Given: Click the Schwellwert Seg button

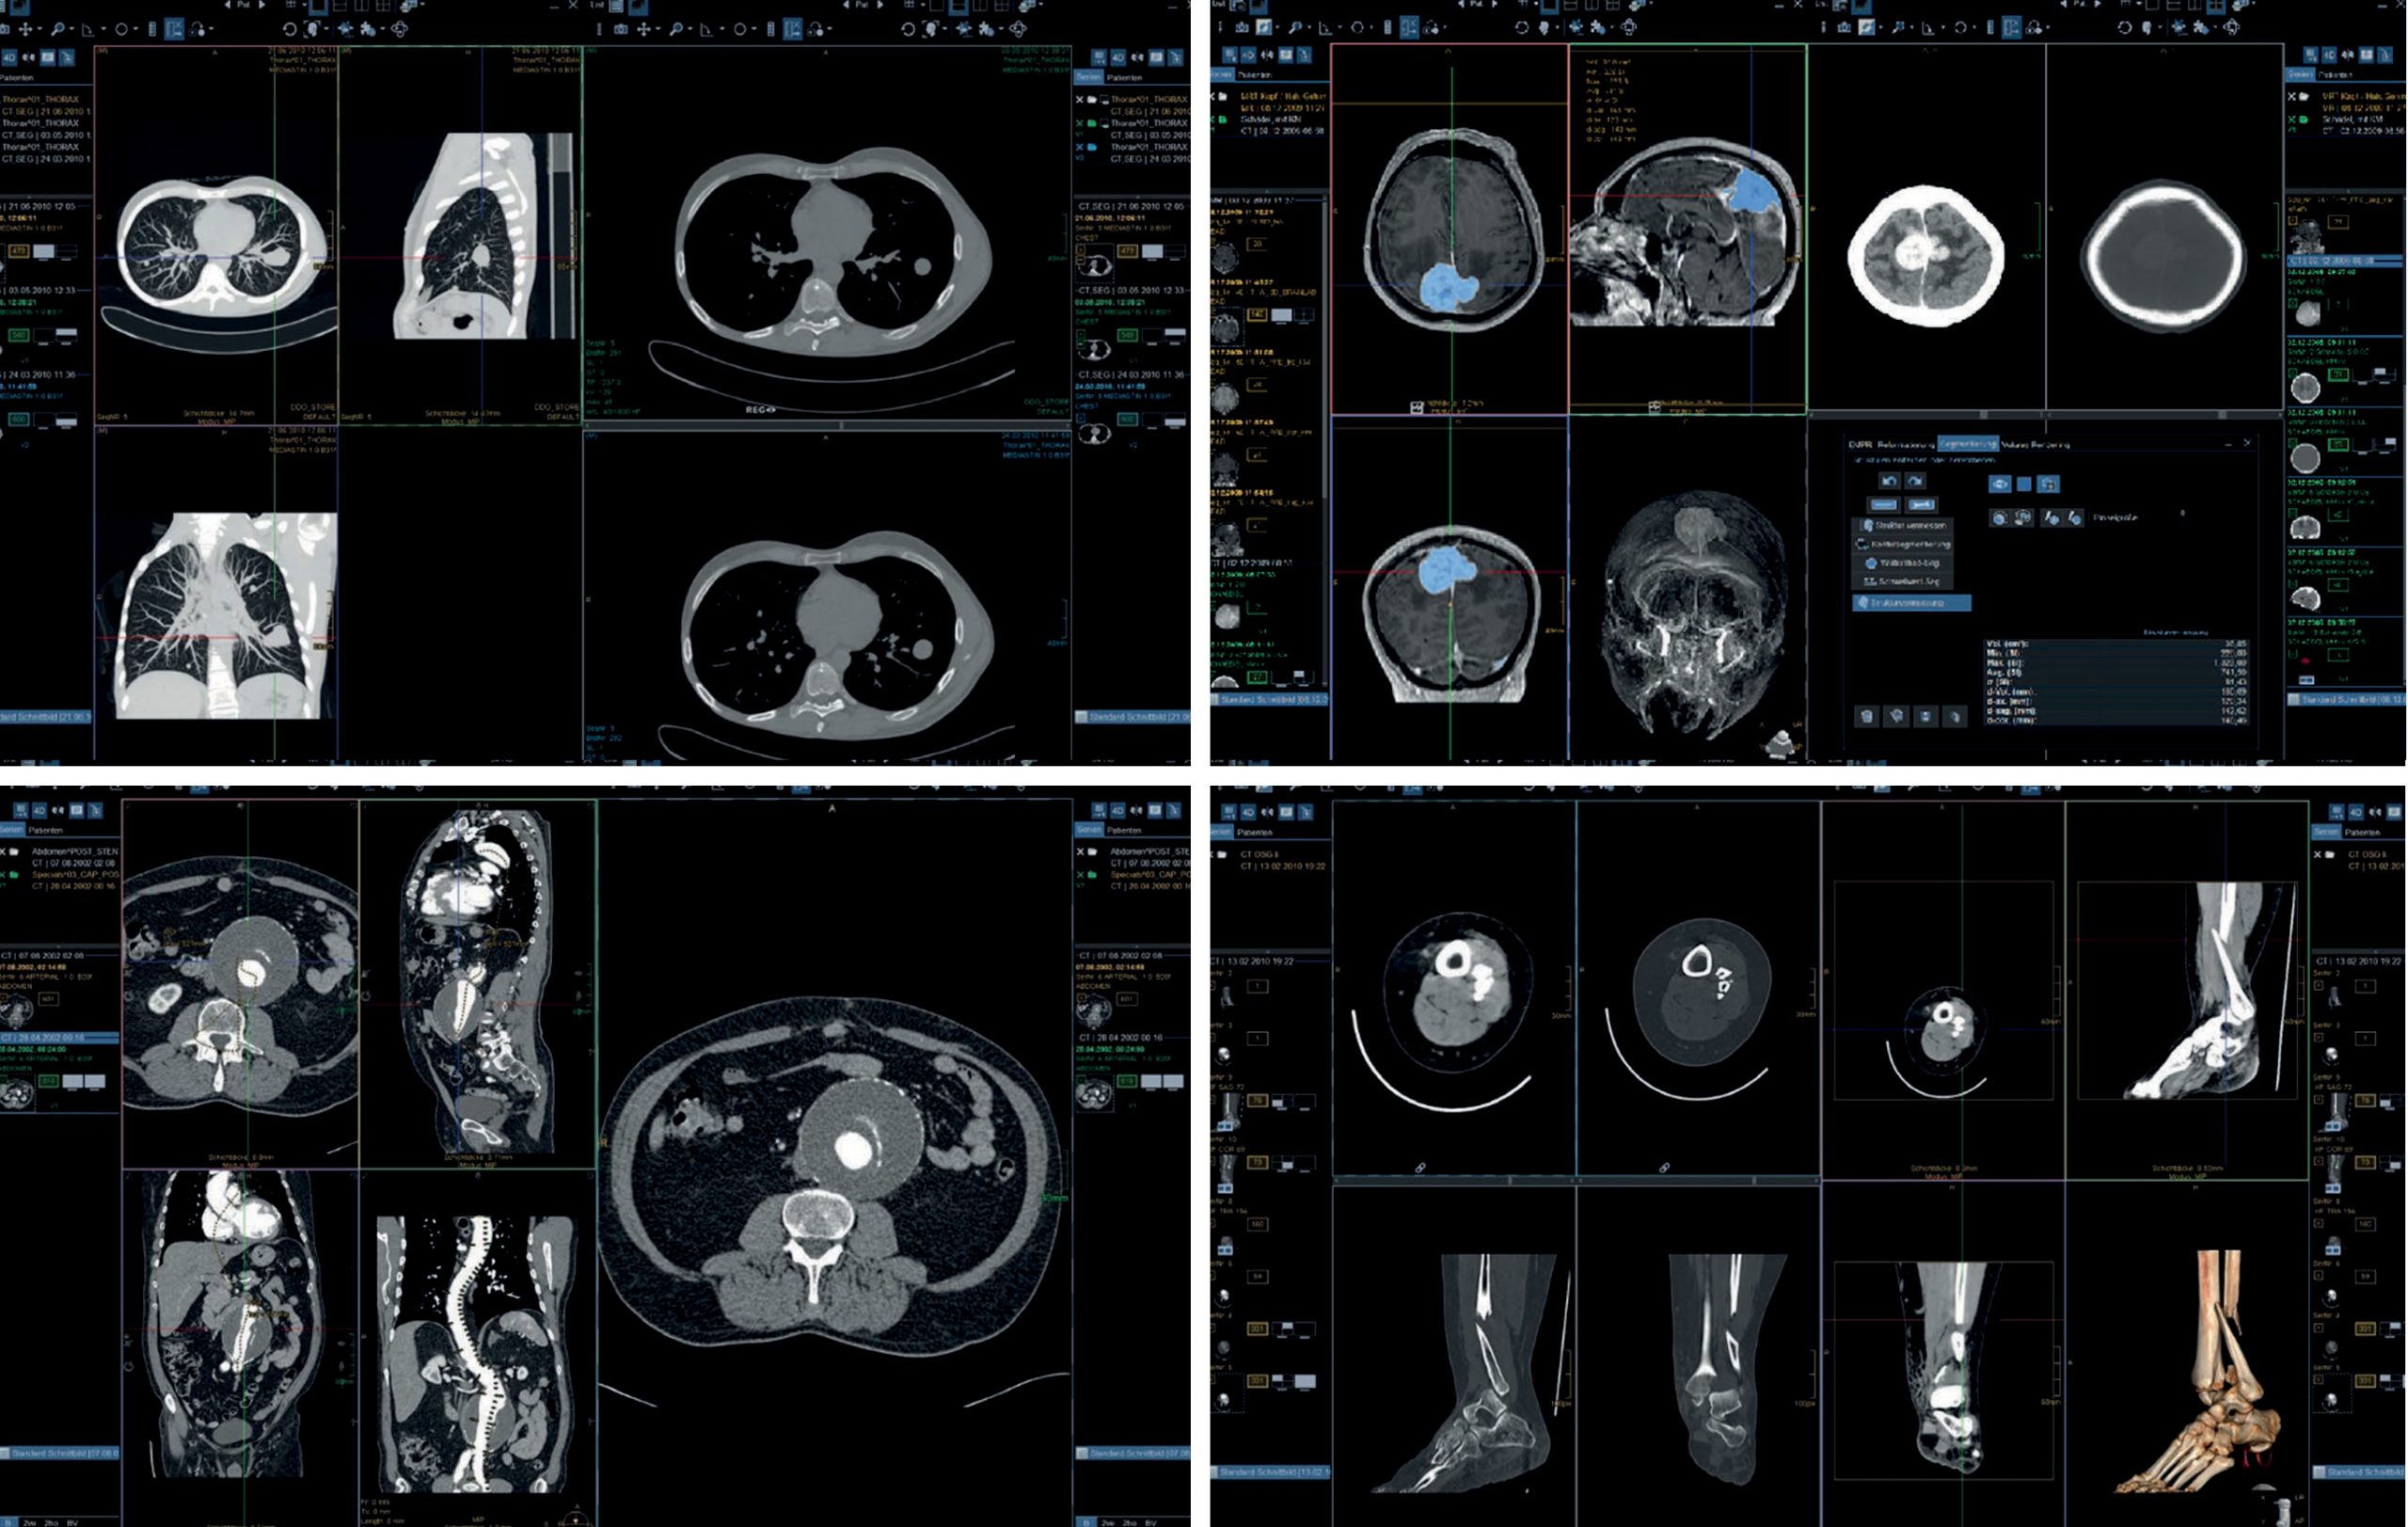Looking at the screenshot, I should (1903, 581).
